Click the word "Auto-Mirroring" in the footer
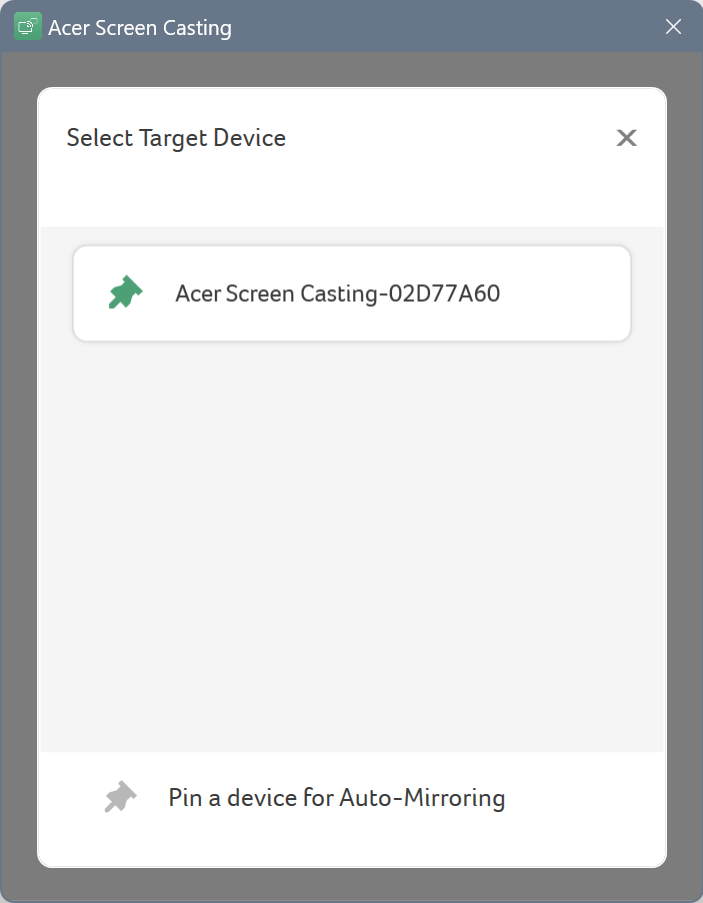The width and height of the screenshot is (703, 903). [422, 798]
